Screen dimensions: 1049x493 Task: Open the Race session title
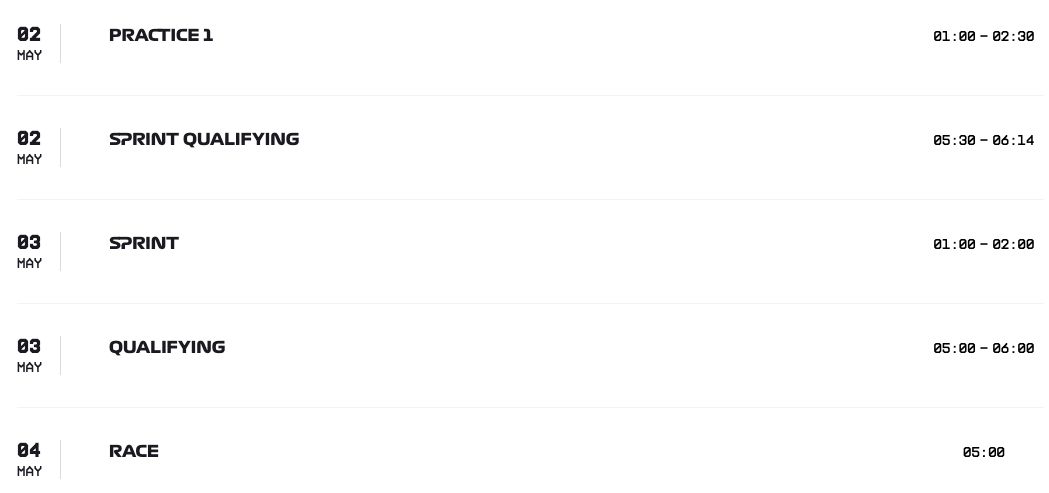(x=134, y=451)
